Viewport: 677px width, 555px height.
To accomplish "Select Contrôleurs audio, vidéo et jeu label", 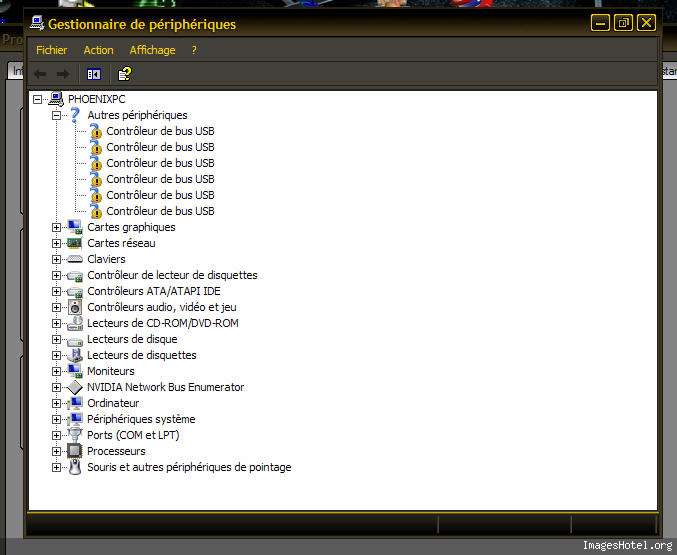I will coord(162,307).
